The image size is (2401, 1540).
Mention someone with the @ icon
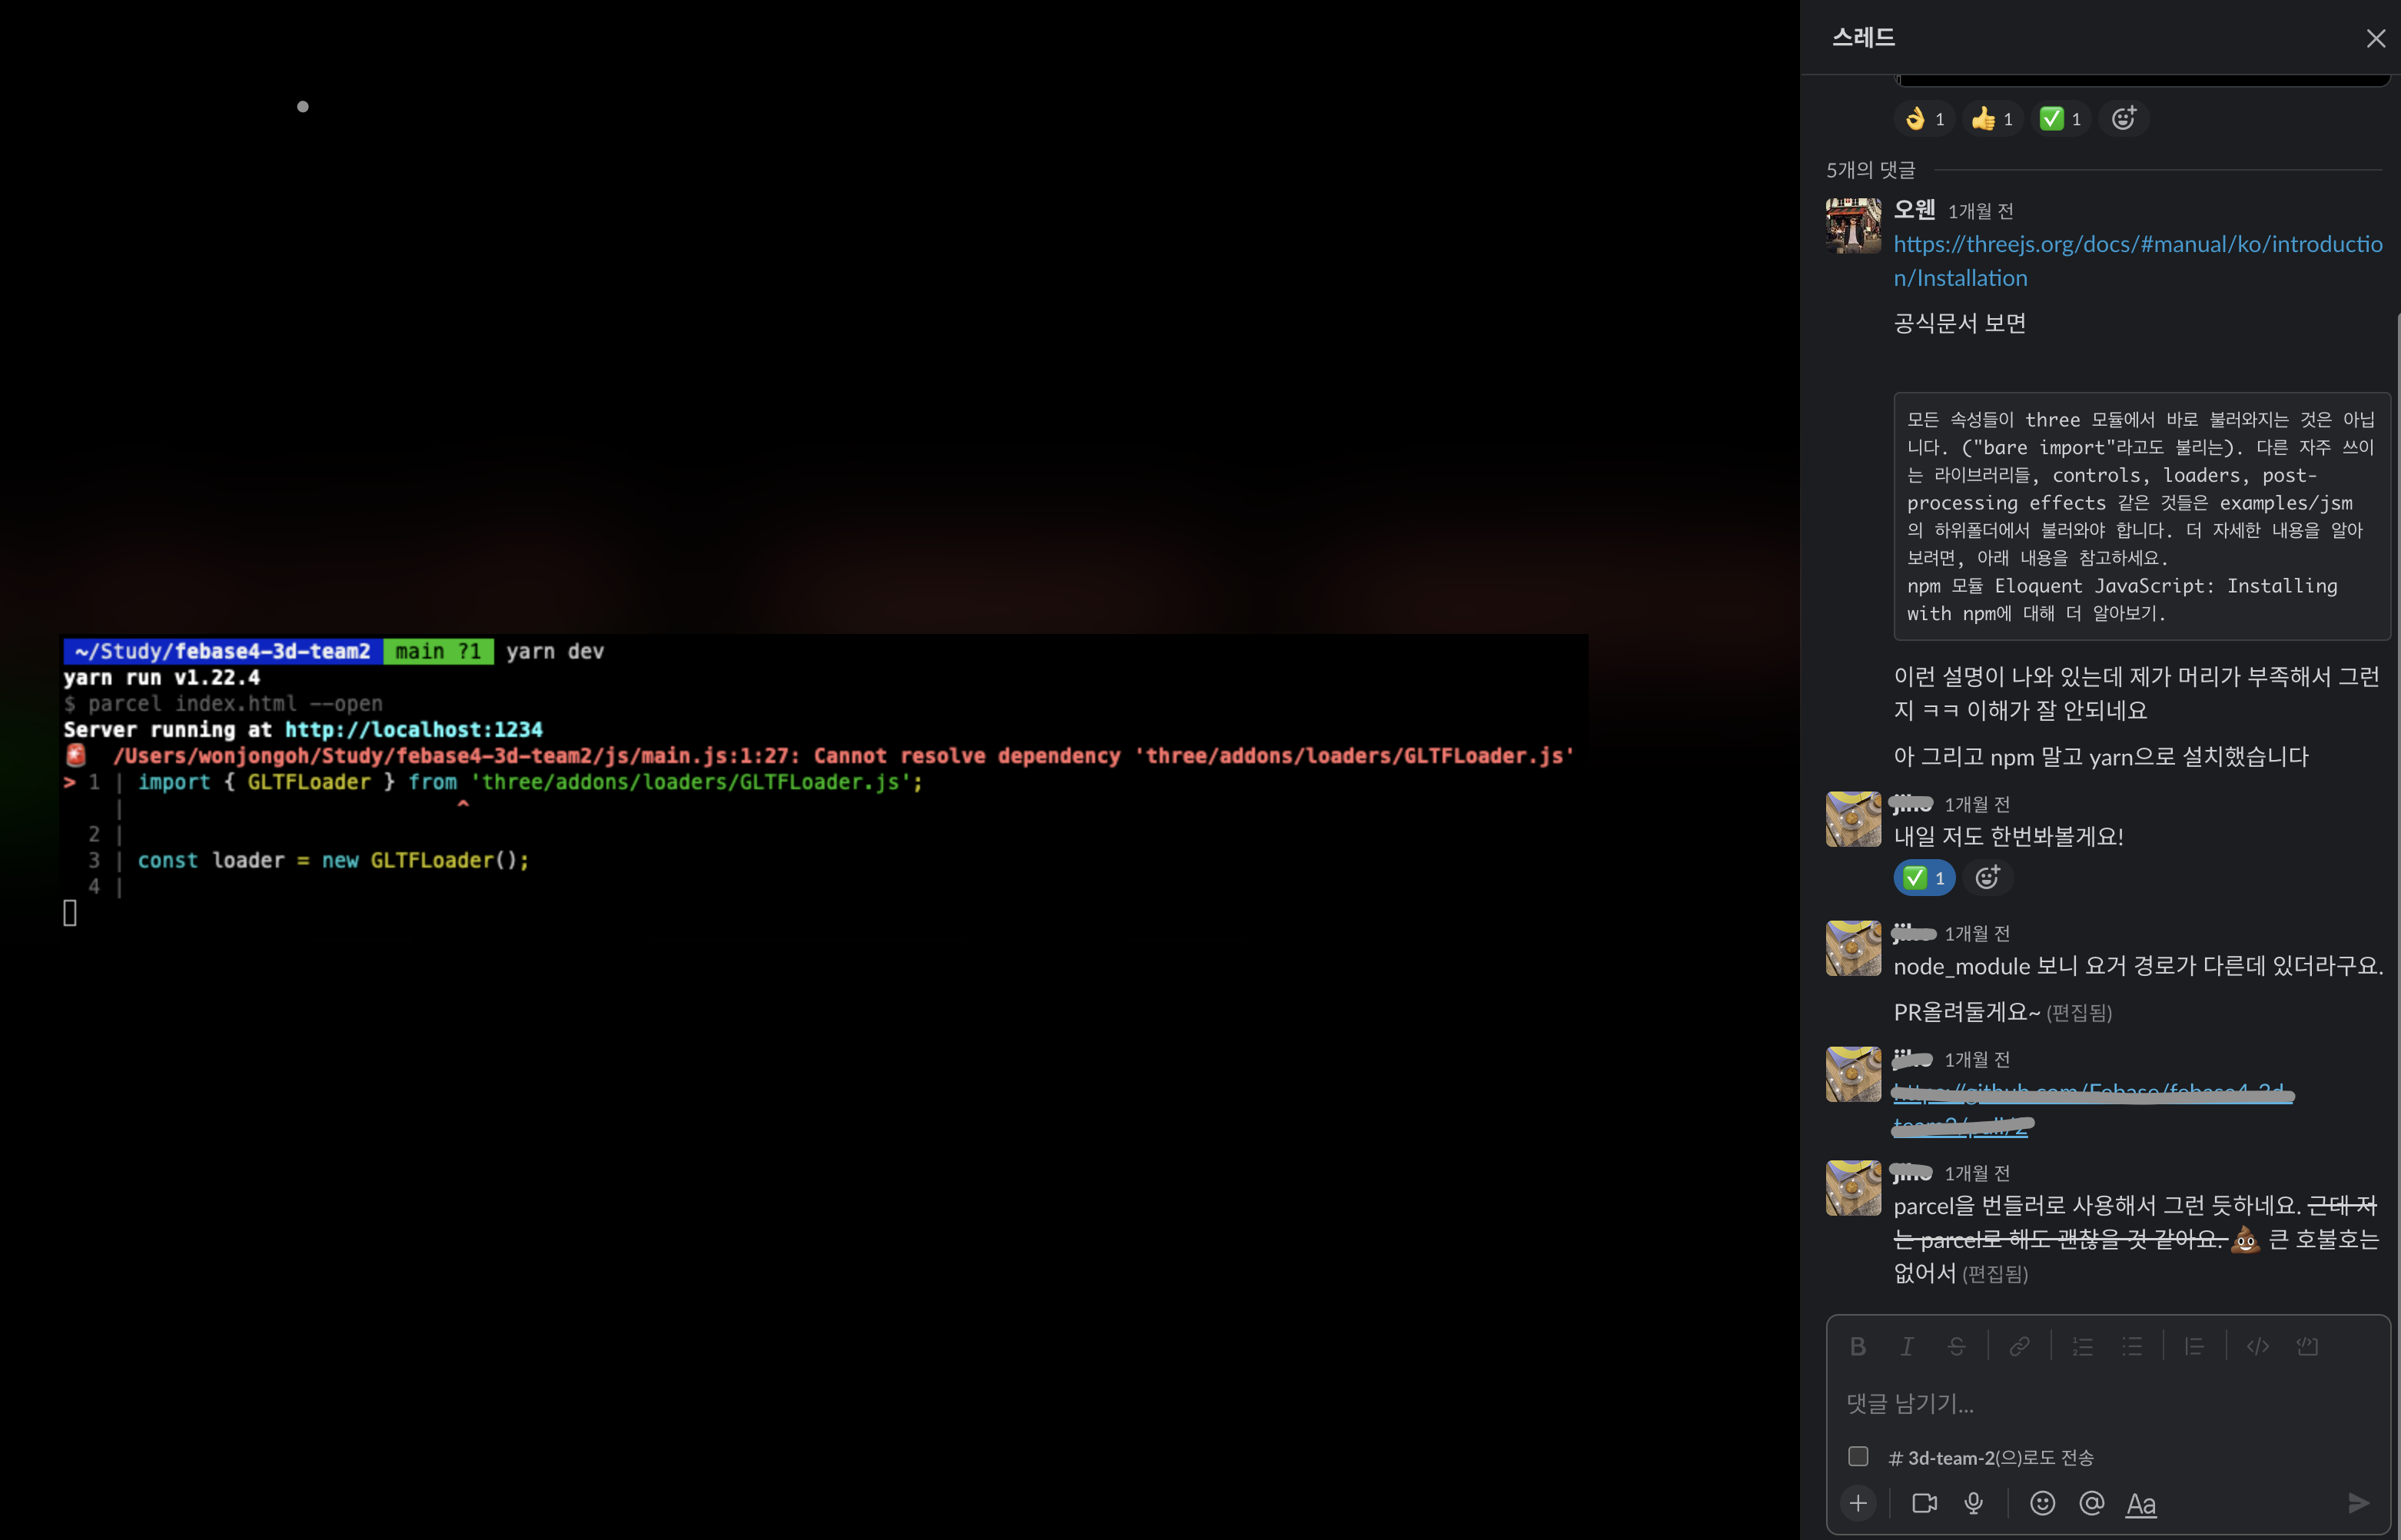[x=2091, y=1503]
